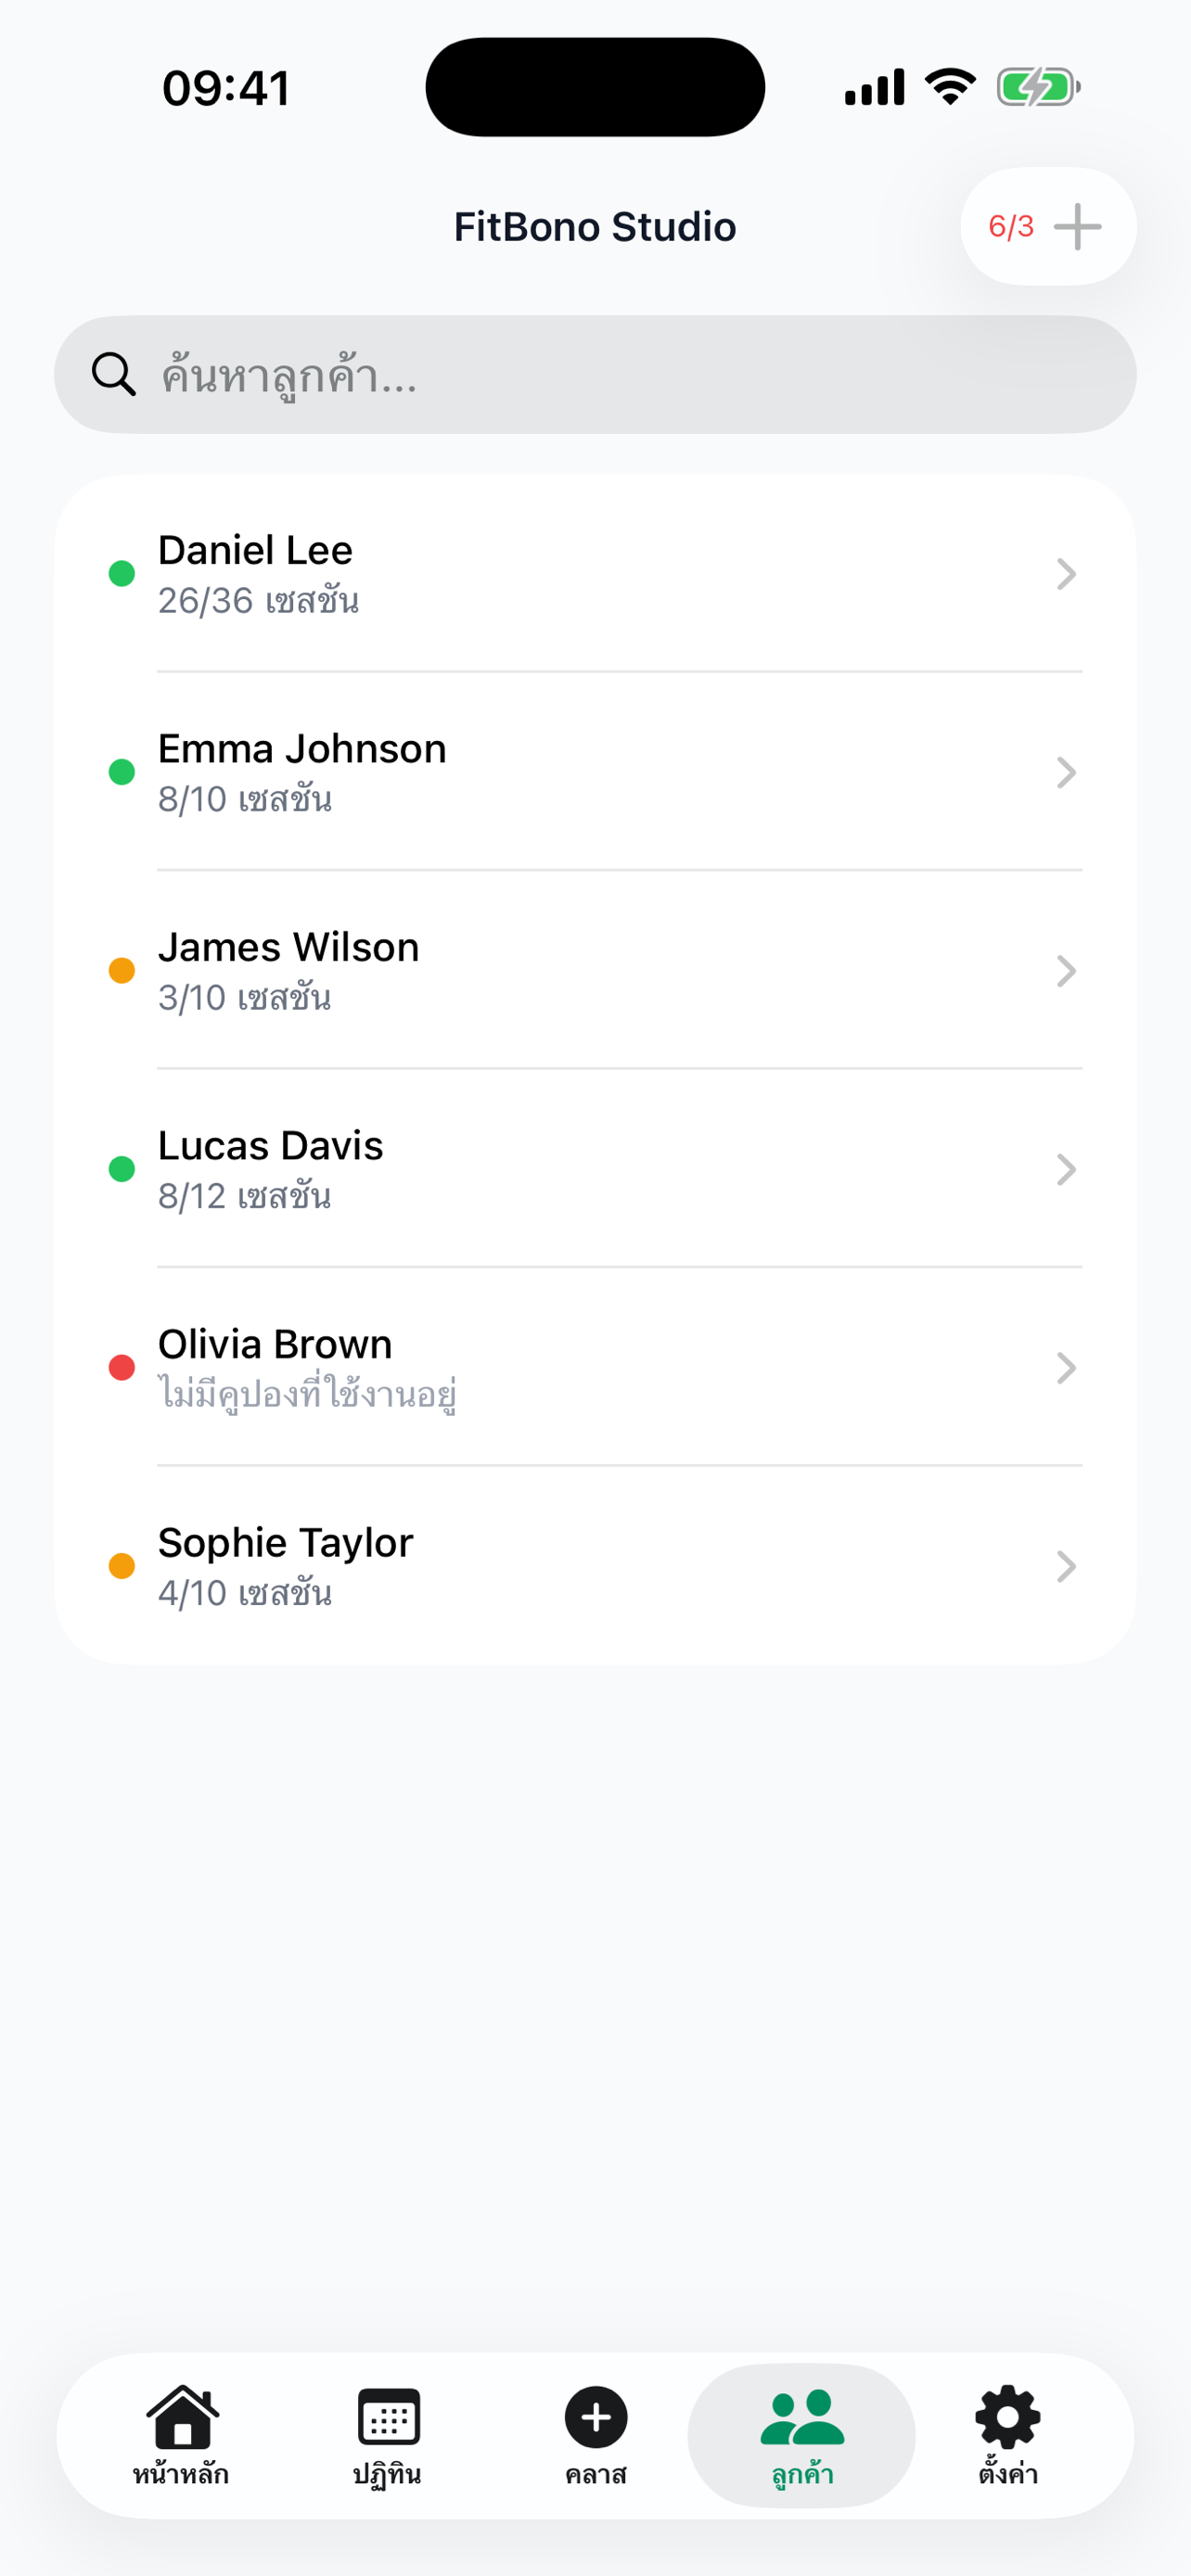Tap the 6/3 client count label
Viewport: 1191px width, 2576px height.
[1011, 227]
